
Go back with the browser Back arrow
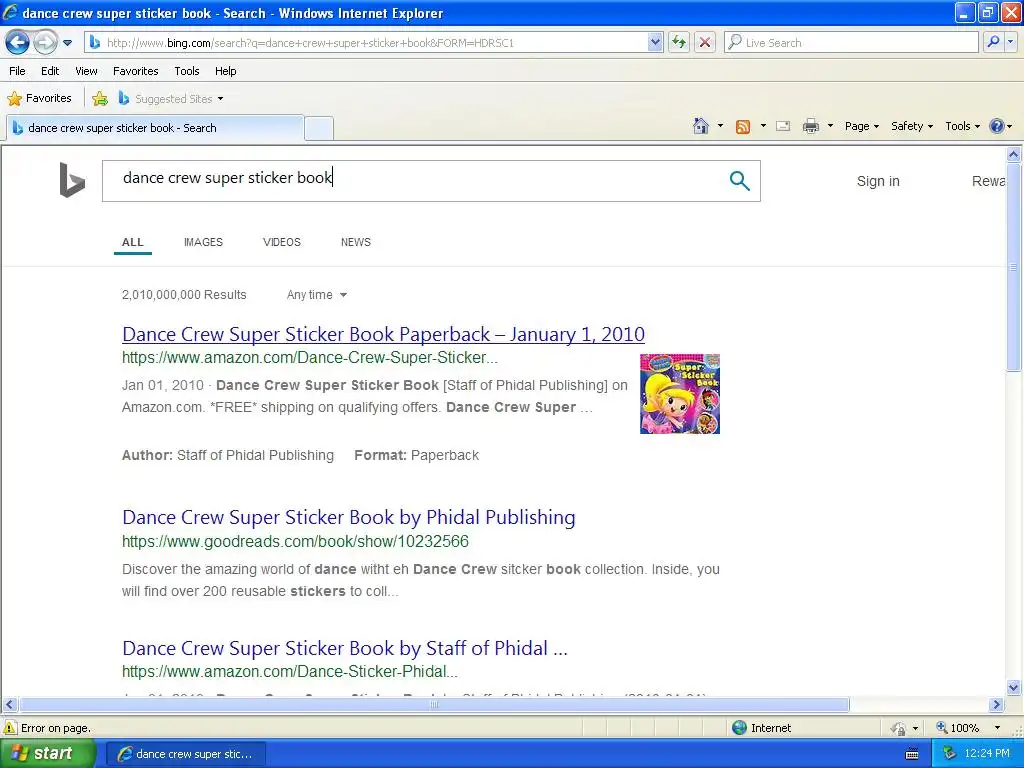17,43
